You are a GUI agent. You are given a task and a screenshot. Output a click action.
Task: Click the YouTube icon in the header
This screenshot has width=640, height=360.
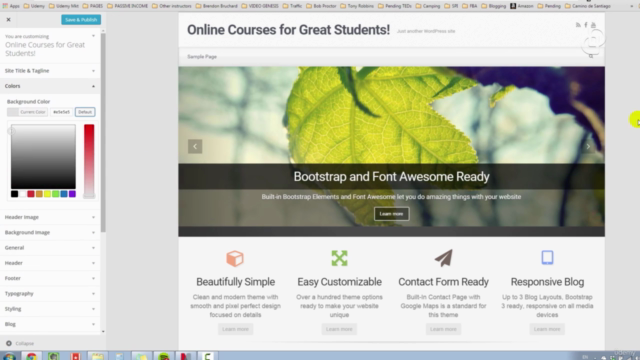593,25
